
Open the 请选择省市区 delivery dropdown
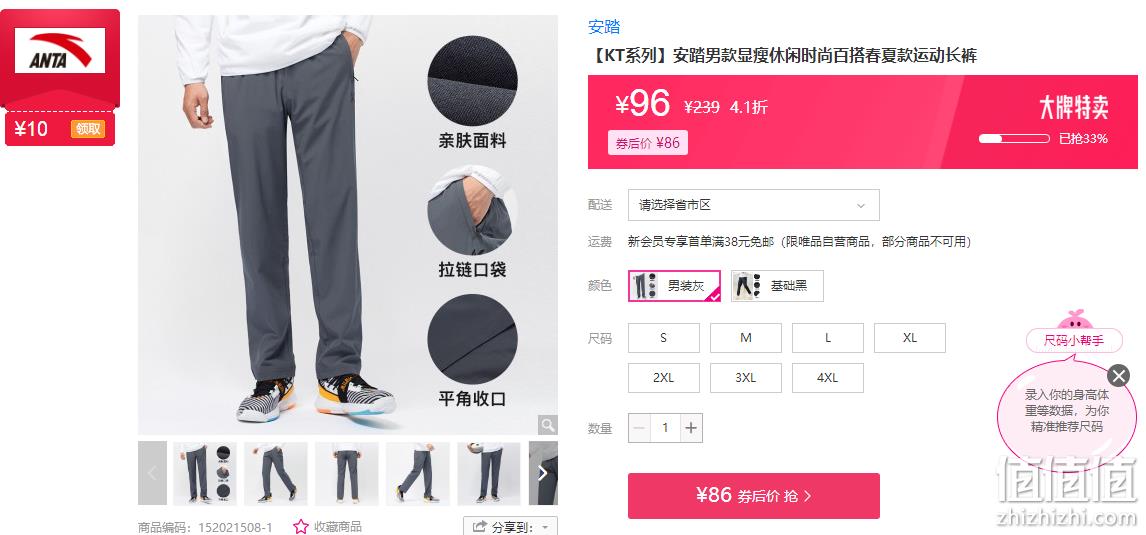point(754,205)
